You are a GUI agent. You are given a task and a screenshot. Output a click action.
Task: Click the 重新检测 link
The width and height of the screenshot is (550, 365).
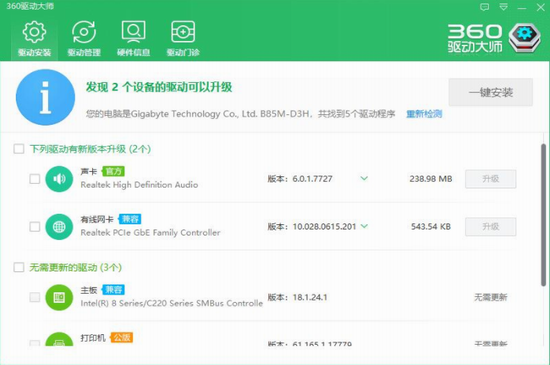[424, 114]
